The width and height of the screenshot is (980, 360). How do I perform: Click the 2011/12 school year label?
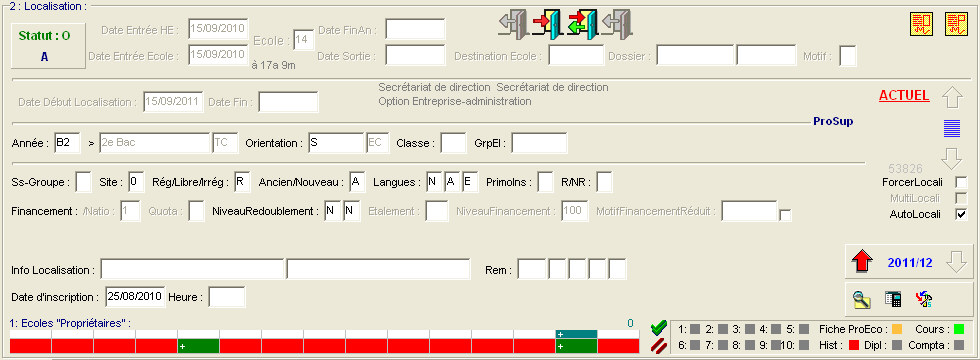910,263
